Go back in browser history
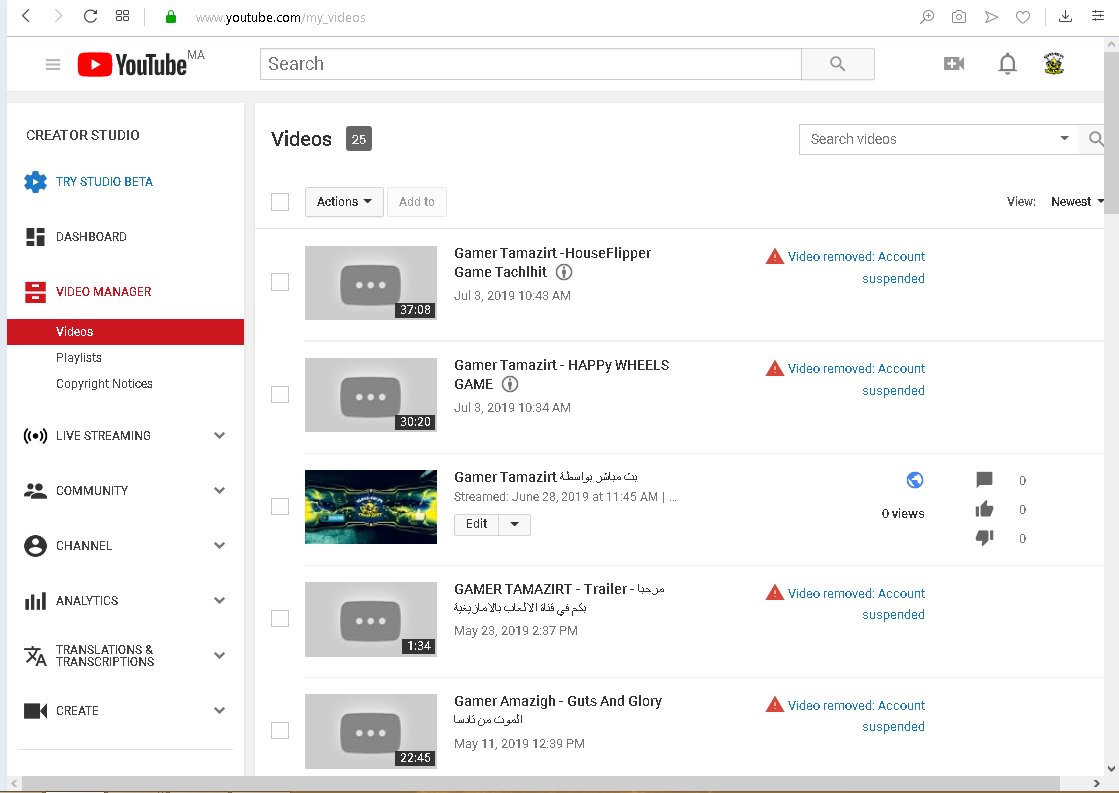This screenshot has width=1119, height=793. [x=26, y=16]
